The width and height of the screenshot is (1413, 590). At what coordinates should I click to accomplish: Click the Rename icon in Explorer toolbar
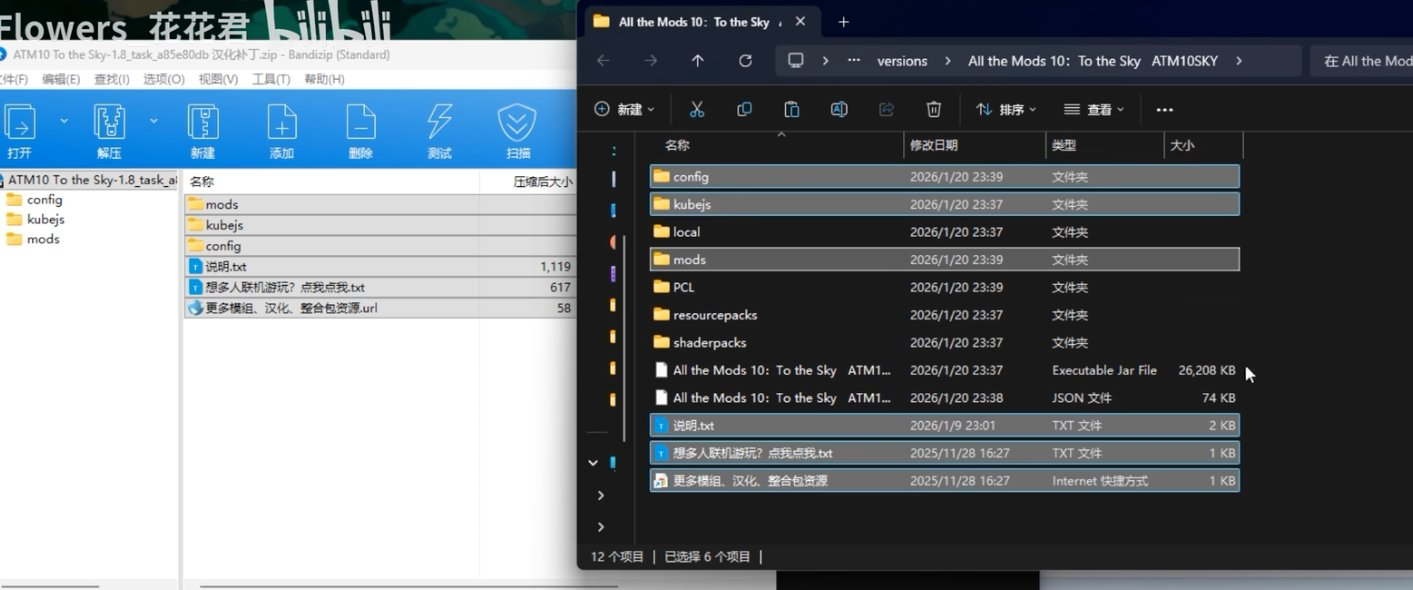click(838, 108)
